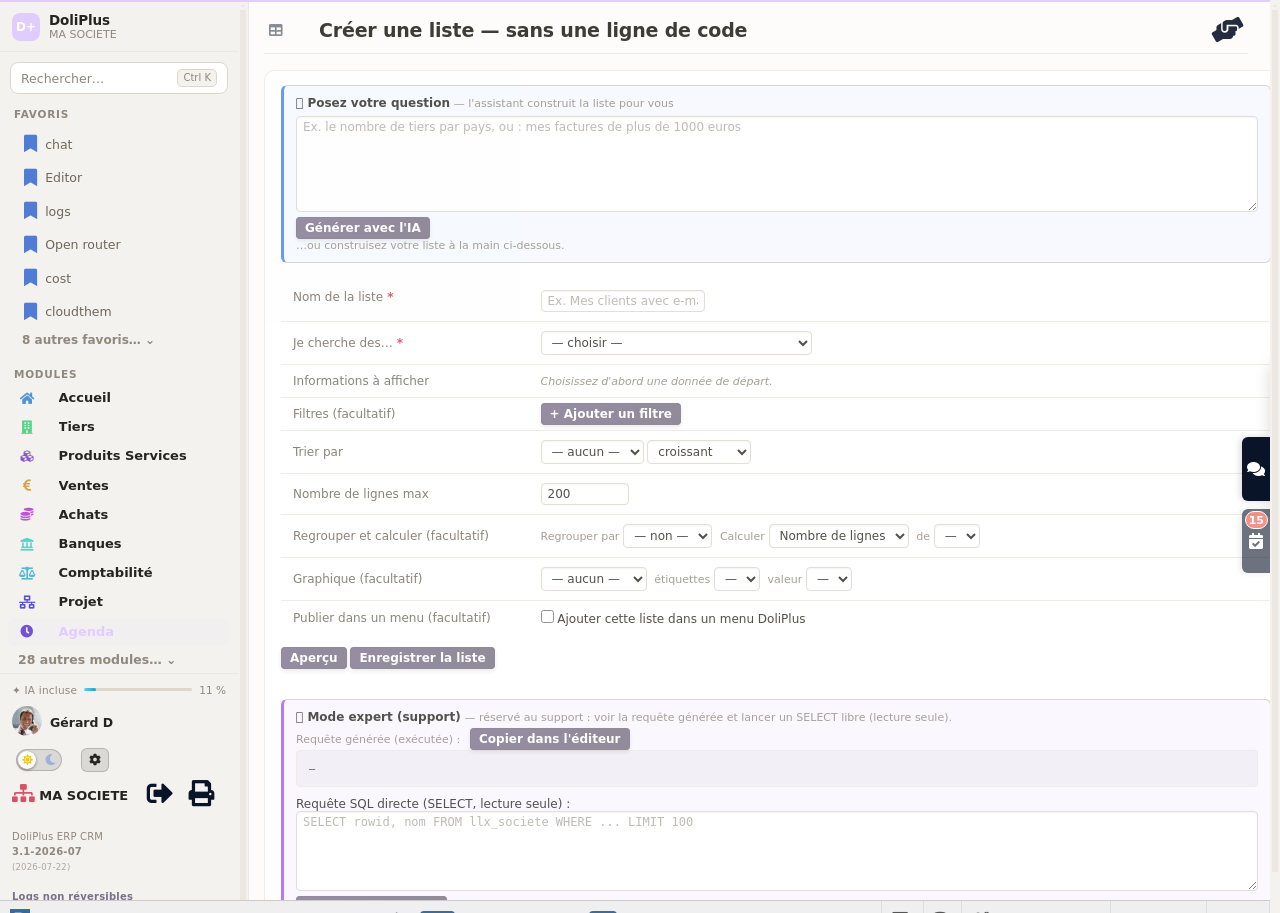Click Gérard D's avatar picture
This screenshot has width=1280, height=913.
[26, 721]
